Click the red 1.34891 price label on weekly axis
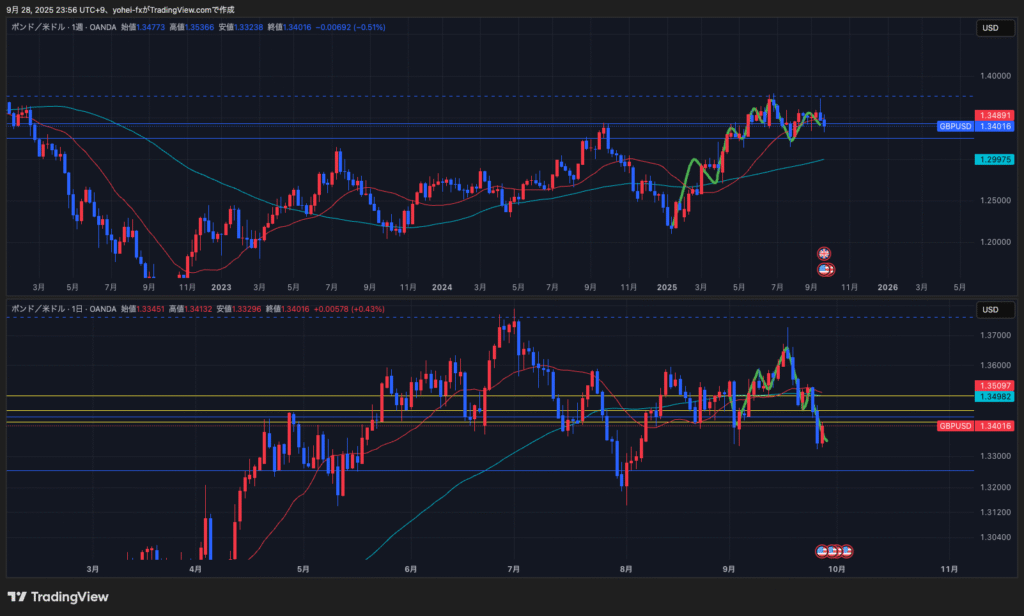 tap(996, 115)
